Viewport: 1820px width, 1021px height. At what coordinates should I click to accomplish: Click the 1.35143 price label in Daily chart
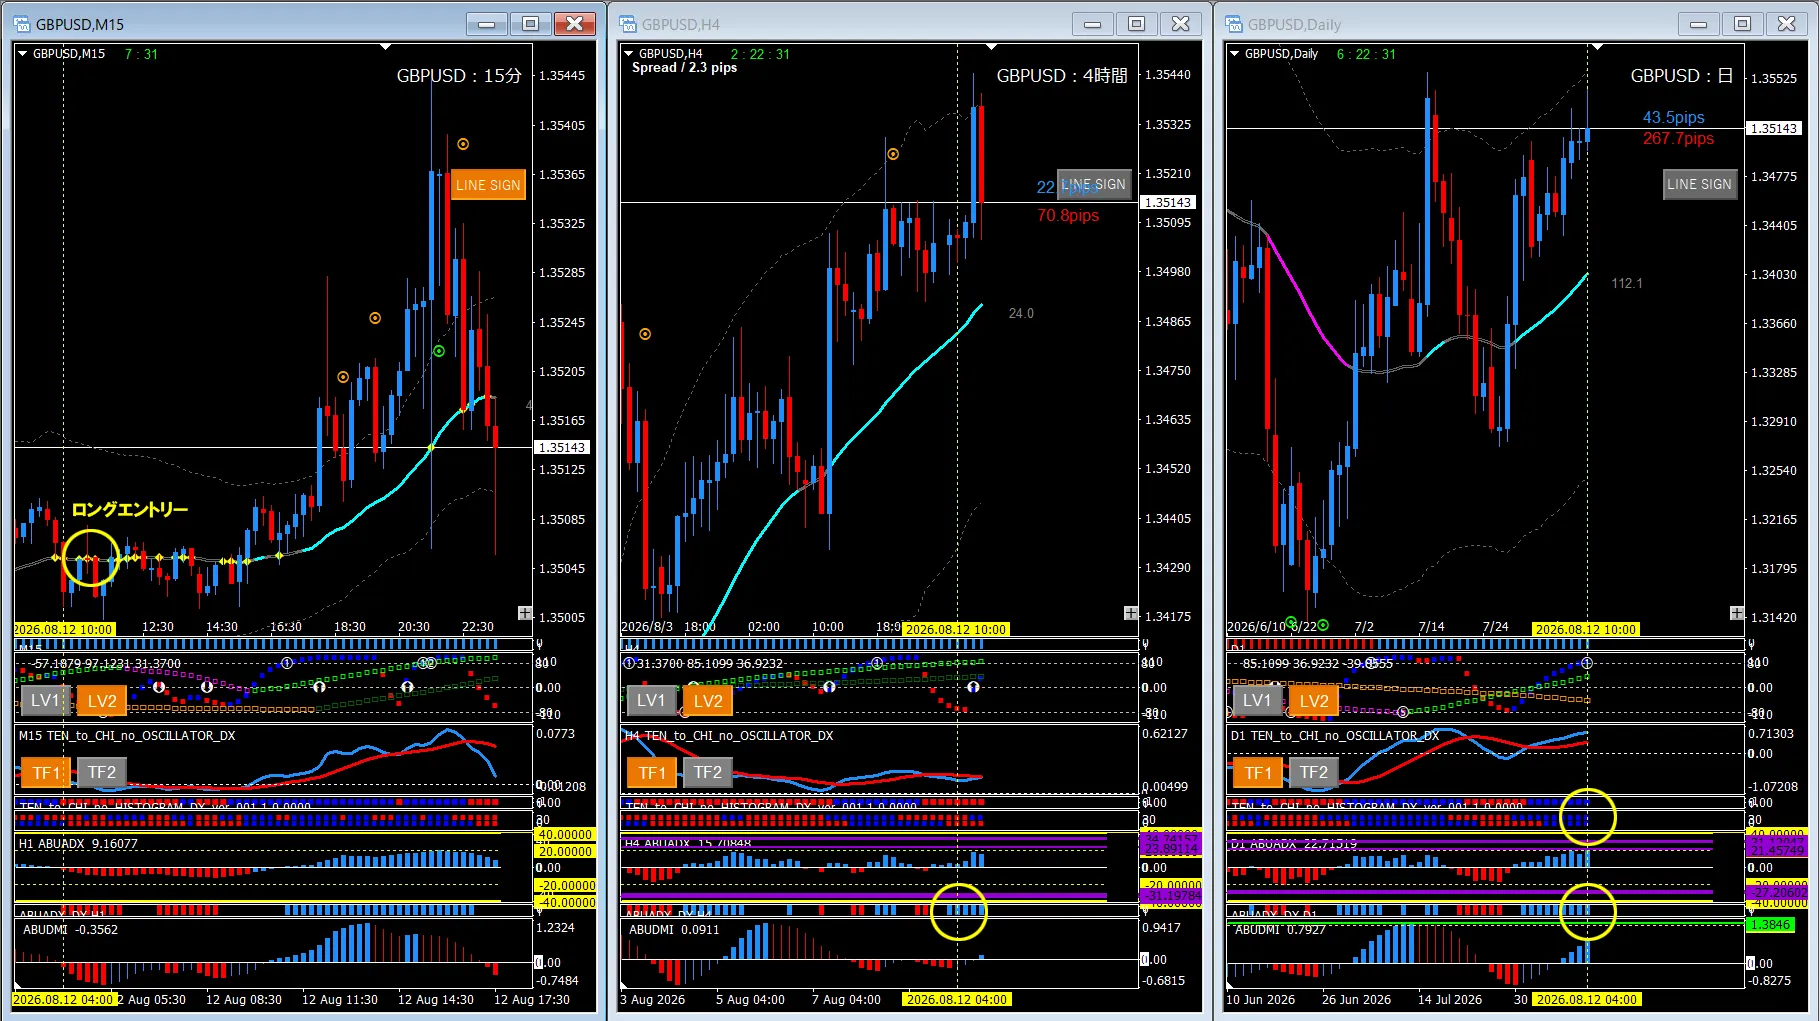[x=1775, y=128]
